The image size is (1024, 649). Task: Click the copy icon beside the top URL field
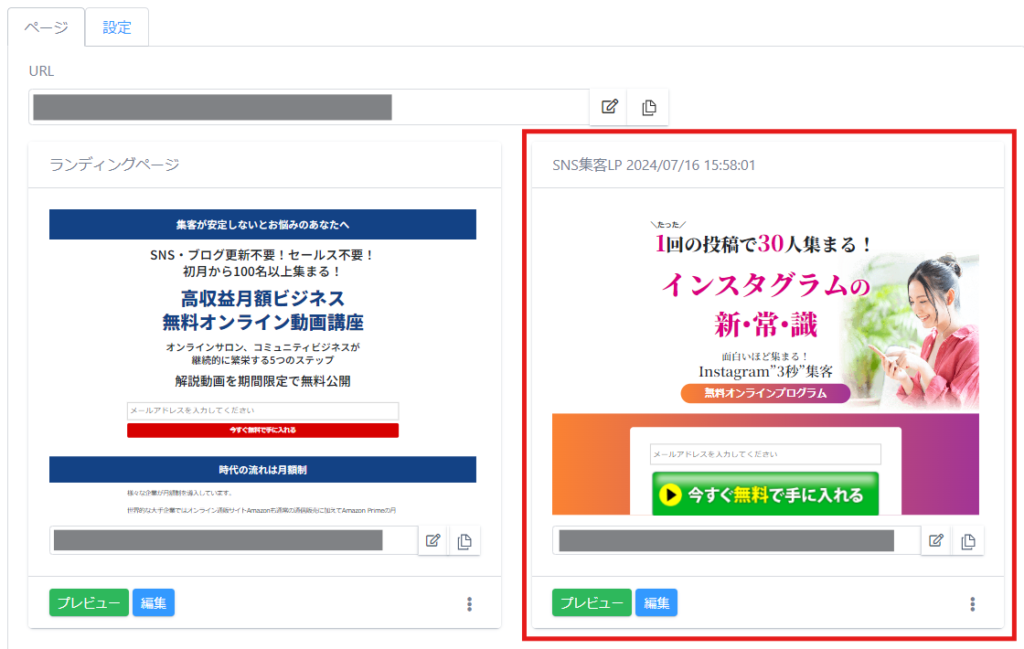(648, 107)
